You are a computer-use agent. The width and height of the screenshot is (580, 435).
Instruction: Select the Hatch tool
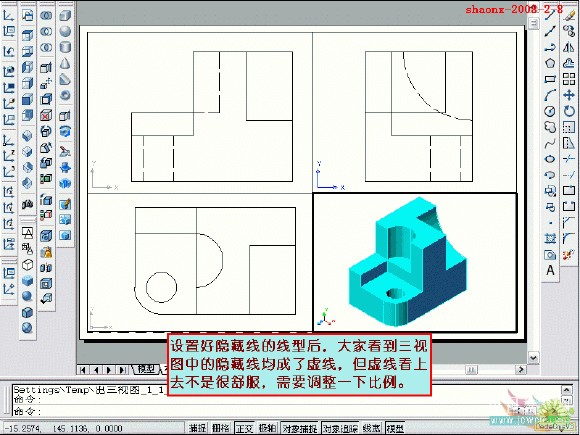pos(550,238)
